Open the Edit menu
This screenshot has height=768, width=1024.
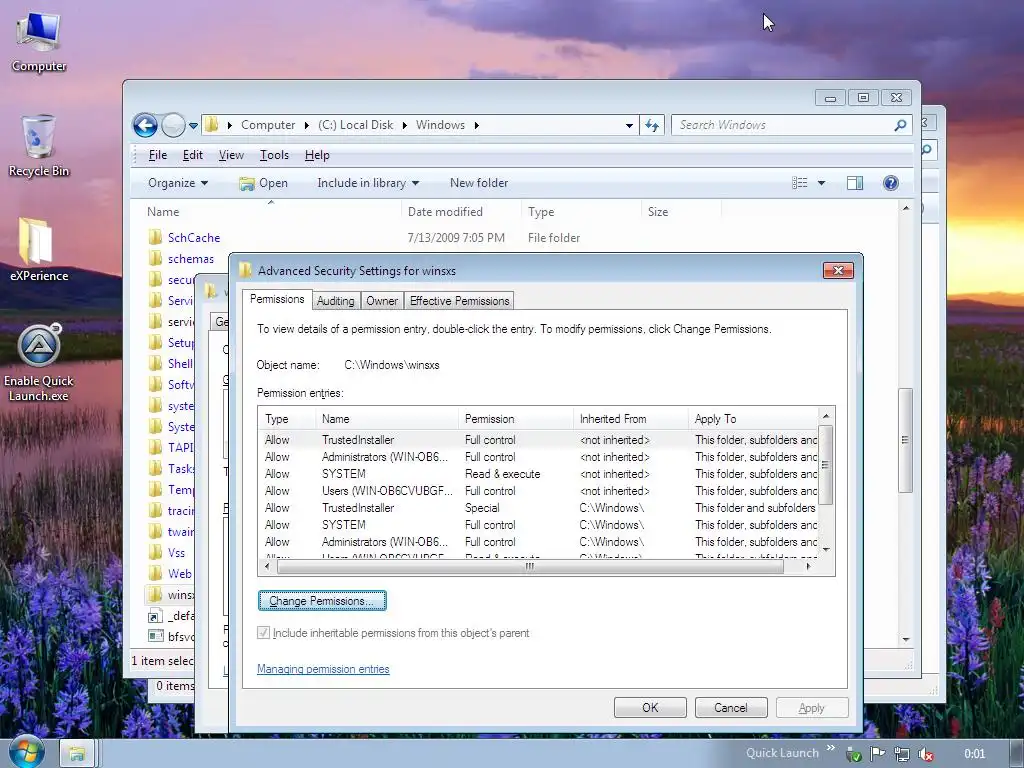click(x=193, y=155)
